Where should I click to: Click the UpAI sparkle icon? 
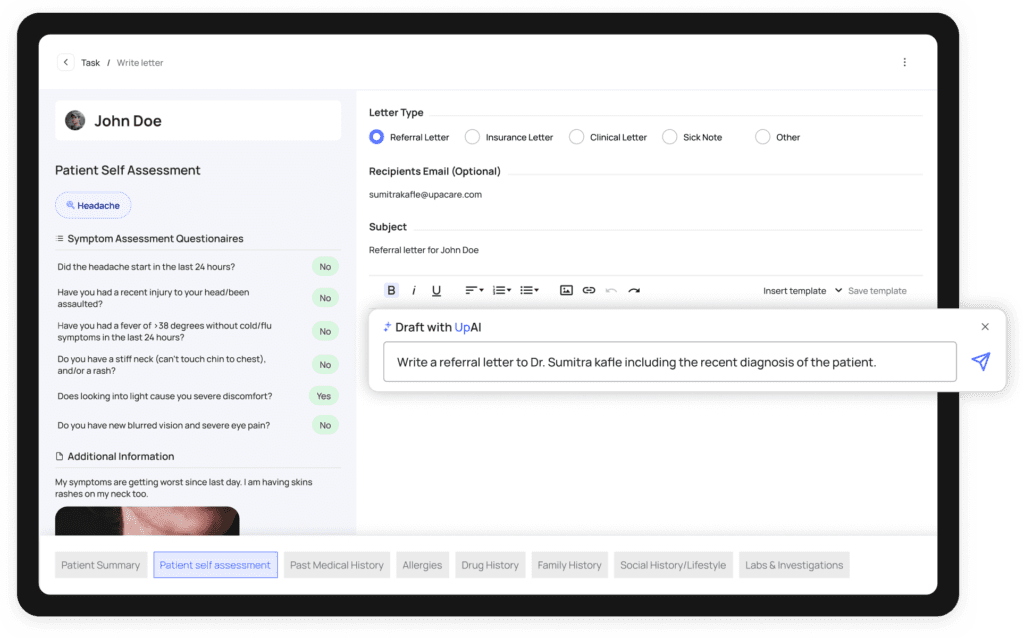[x=387, y=327]
